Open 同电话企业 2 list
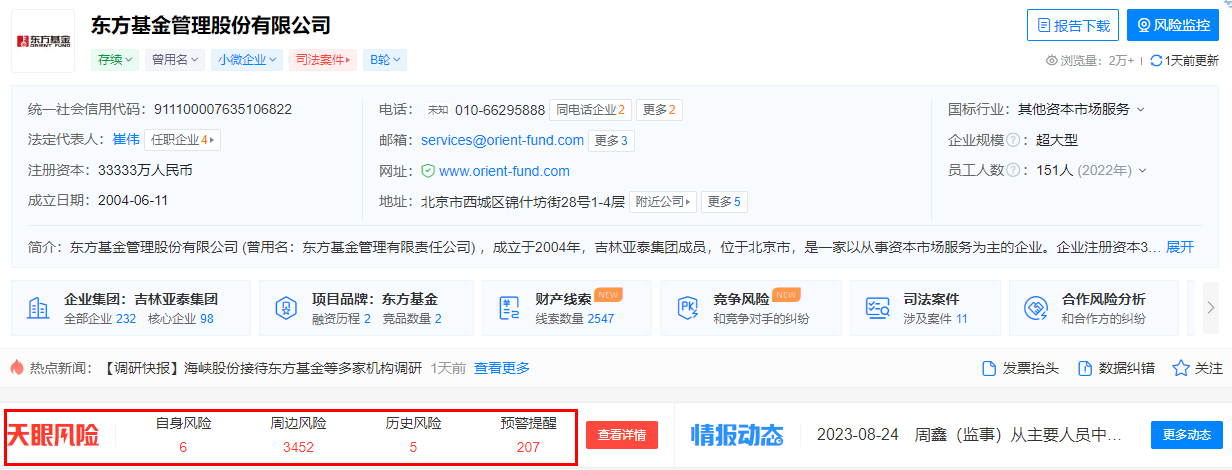Image resolution: width=1232 pixels, height=470 pixels. click(x=591, y=110)
